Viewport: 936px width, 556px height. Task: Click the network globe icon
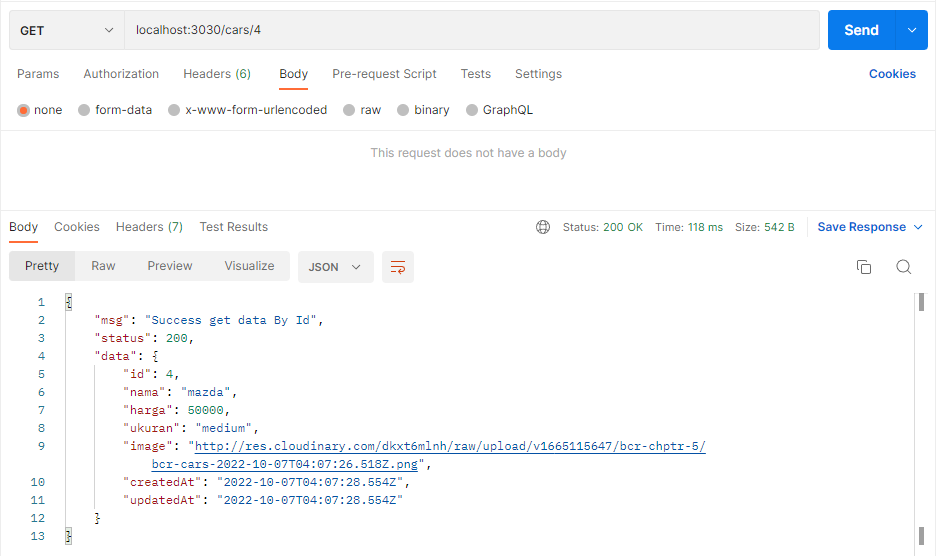543,227
